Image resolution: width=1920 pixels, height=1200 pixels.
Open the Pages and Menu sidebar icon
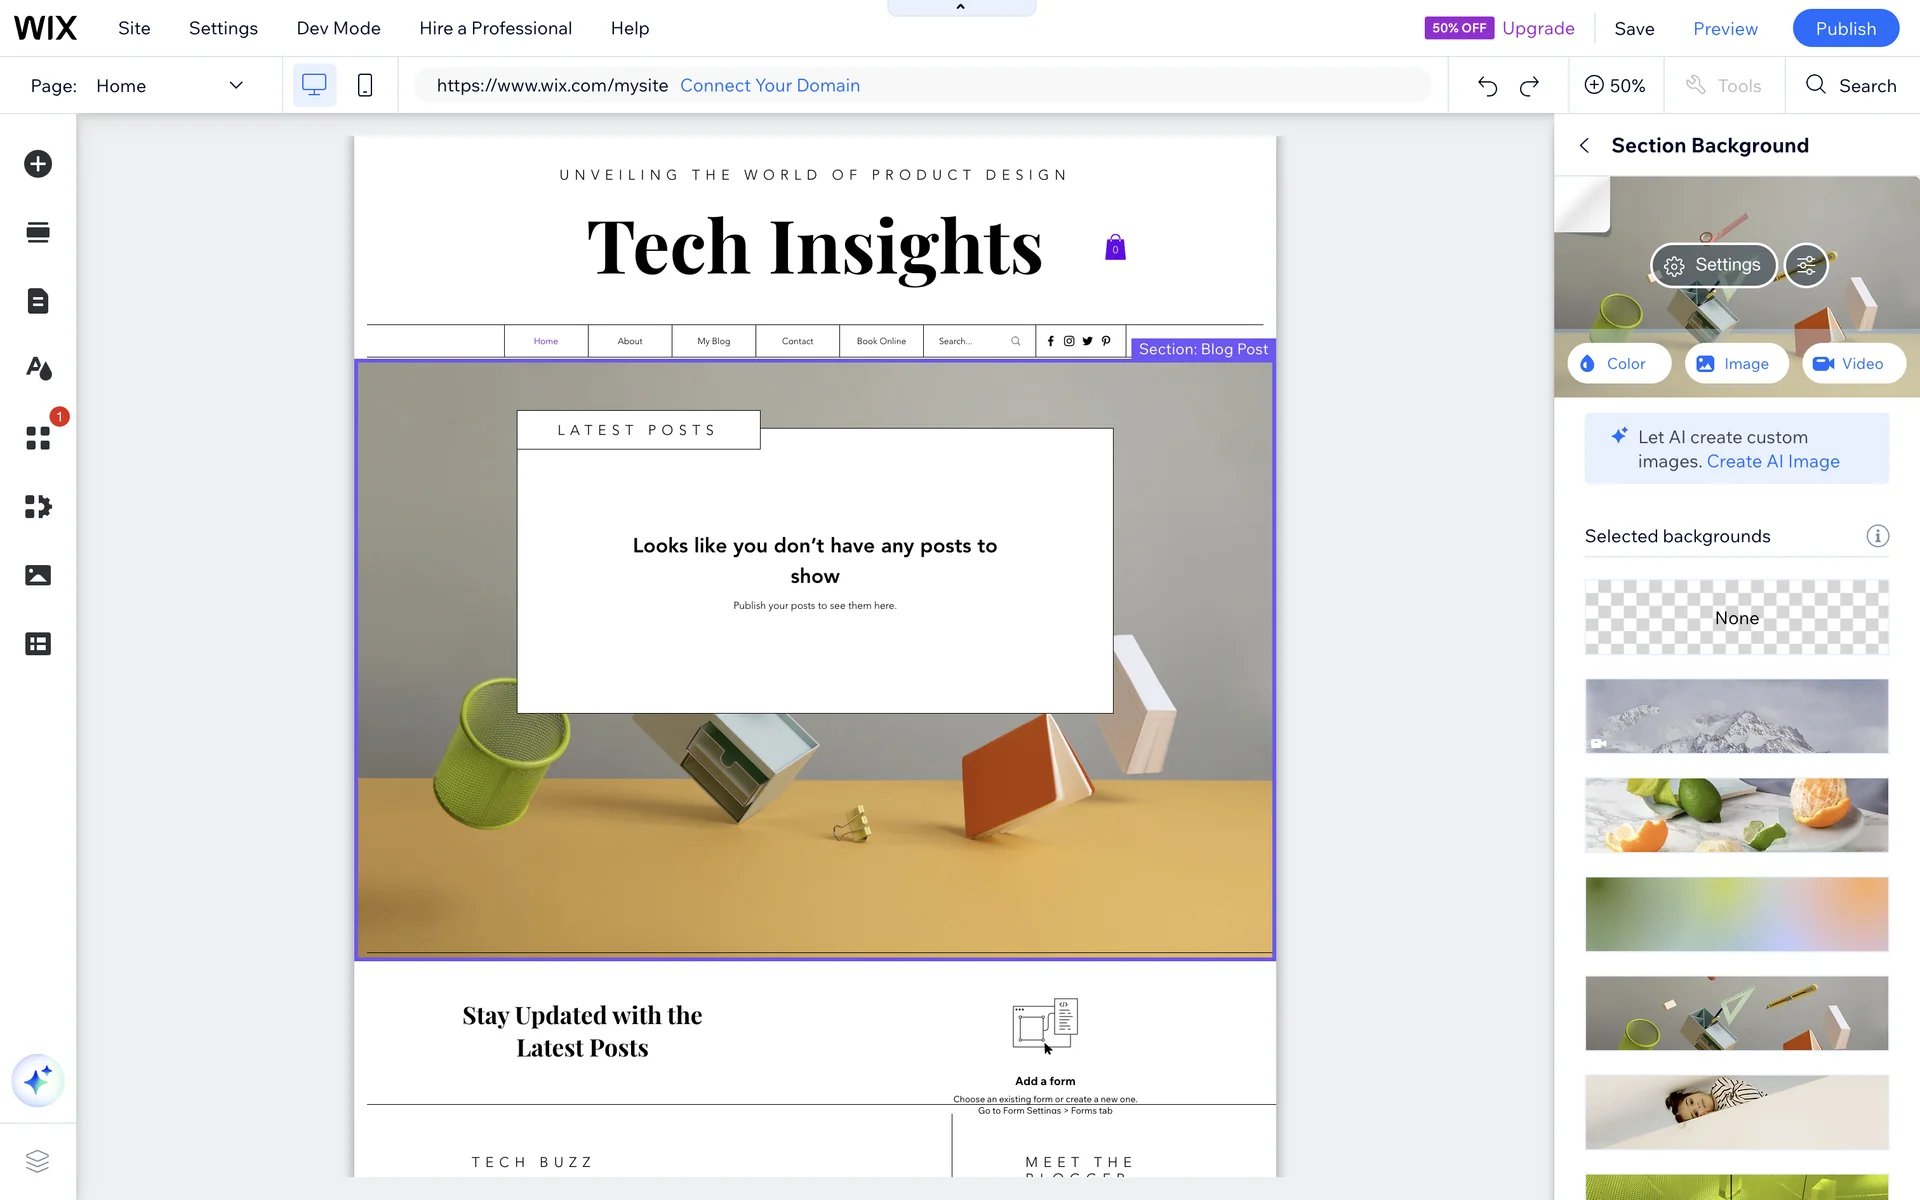coord(38,301)
